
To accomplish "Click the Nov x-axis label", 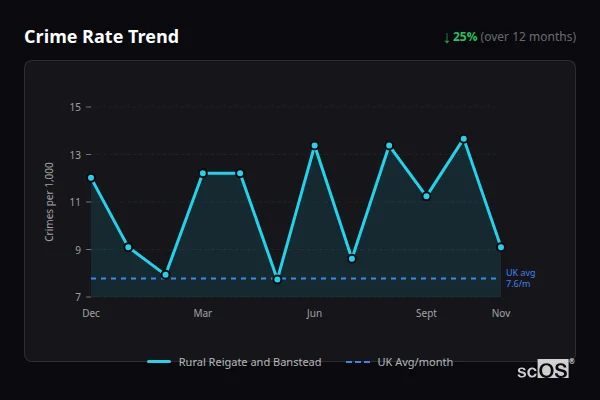I will coord(501,313).
